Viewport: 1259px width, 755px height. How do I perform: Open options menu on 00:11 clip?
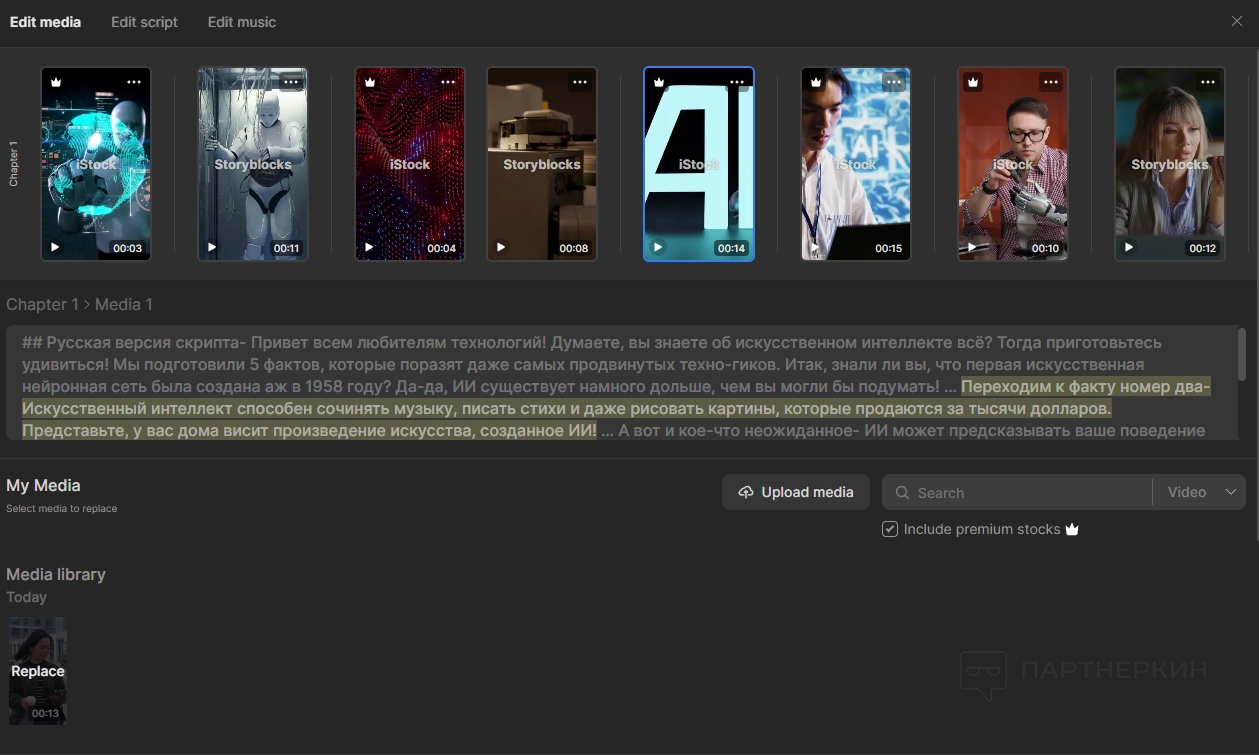(291, 82)
